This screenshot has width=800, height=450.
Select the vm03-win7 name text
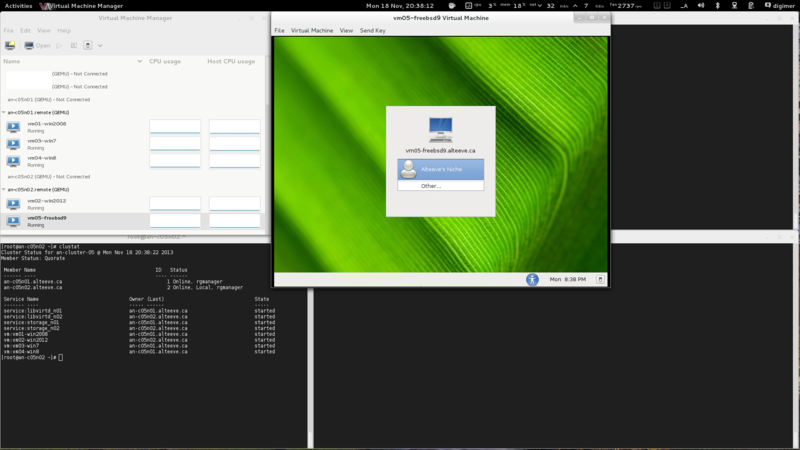(42, 141)
